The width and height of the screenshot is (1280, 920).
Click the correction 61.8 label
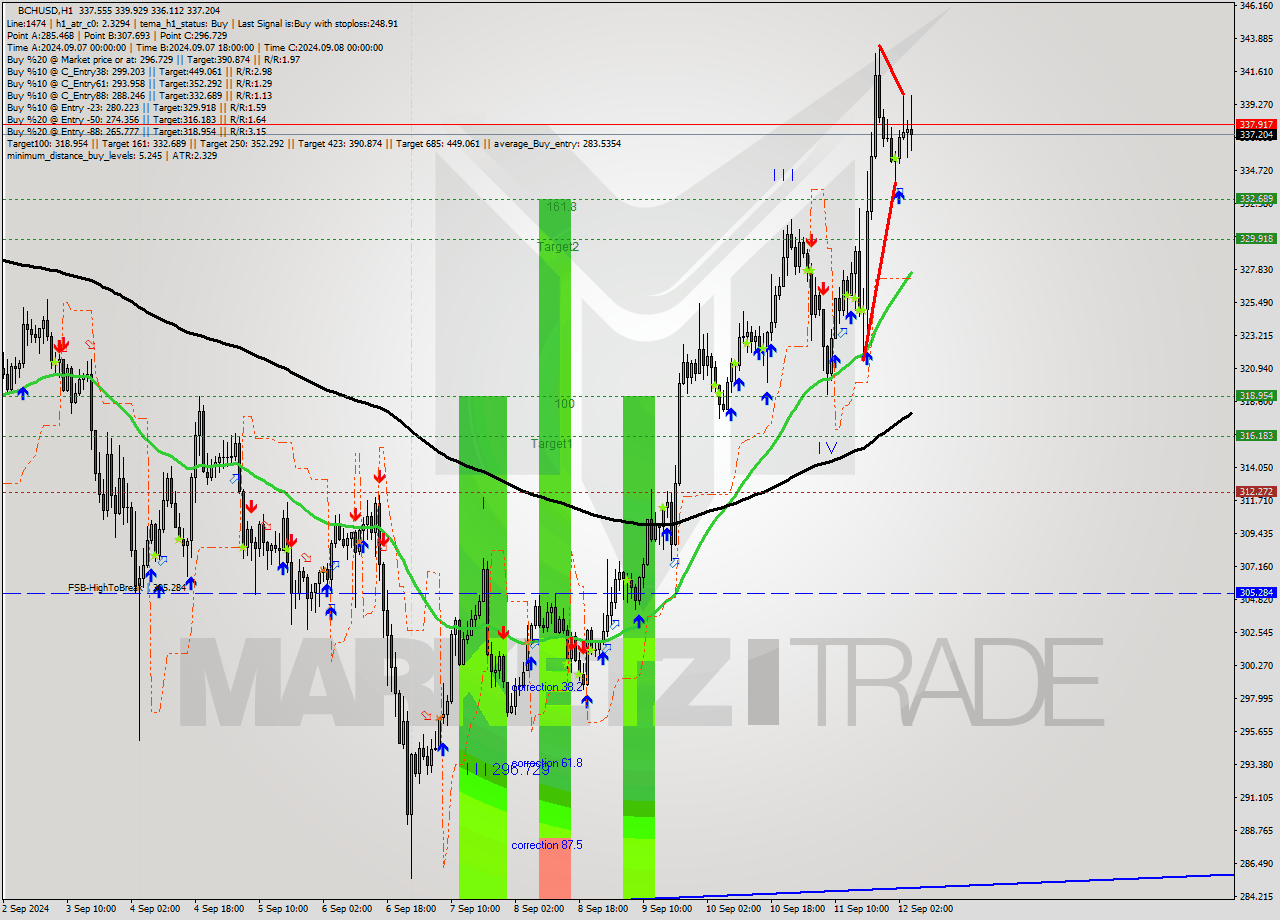[x=547, y=762]
